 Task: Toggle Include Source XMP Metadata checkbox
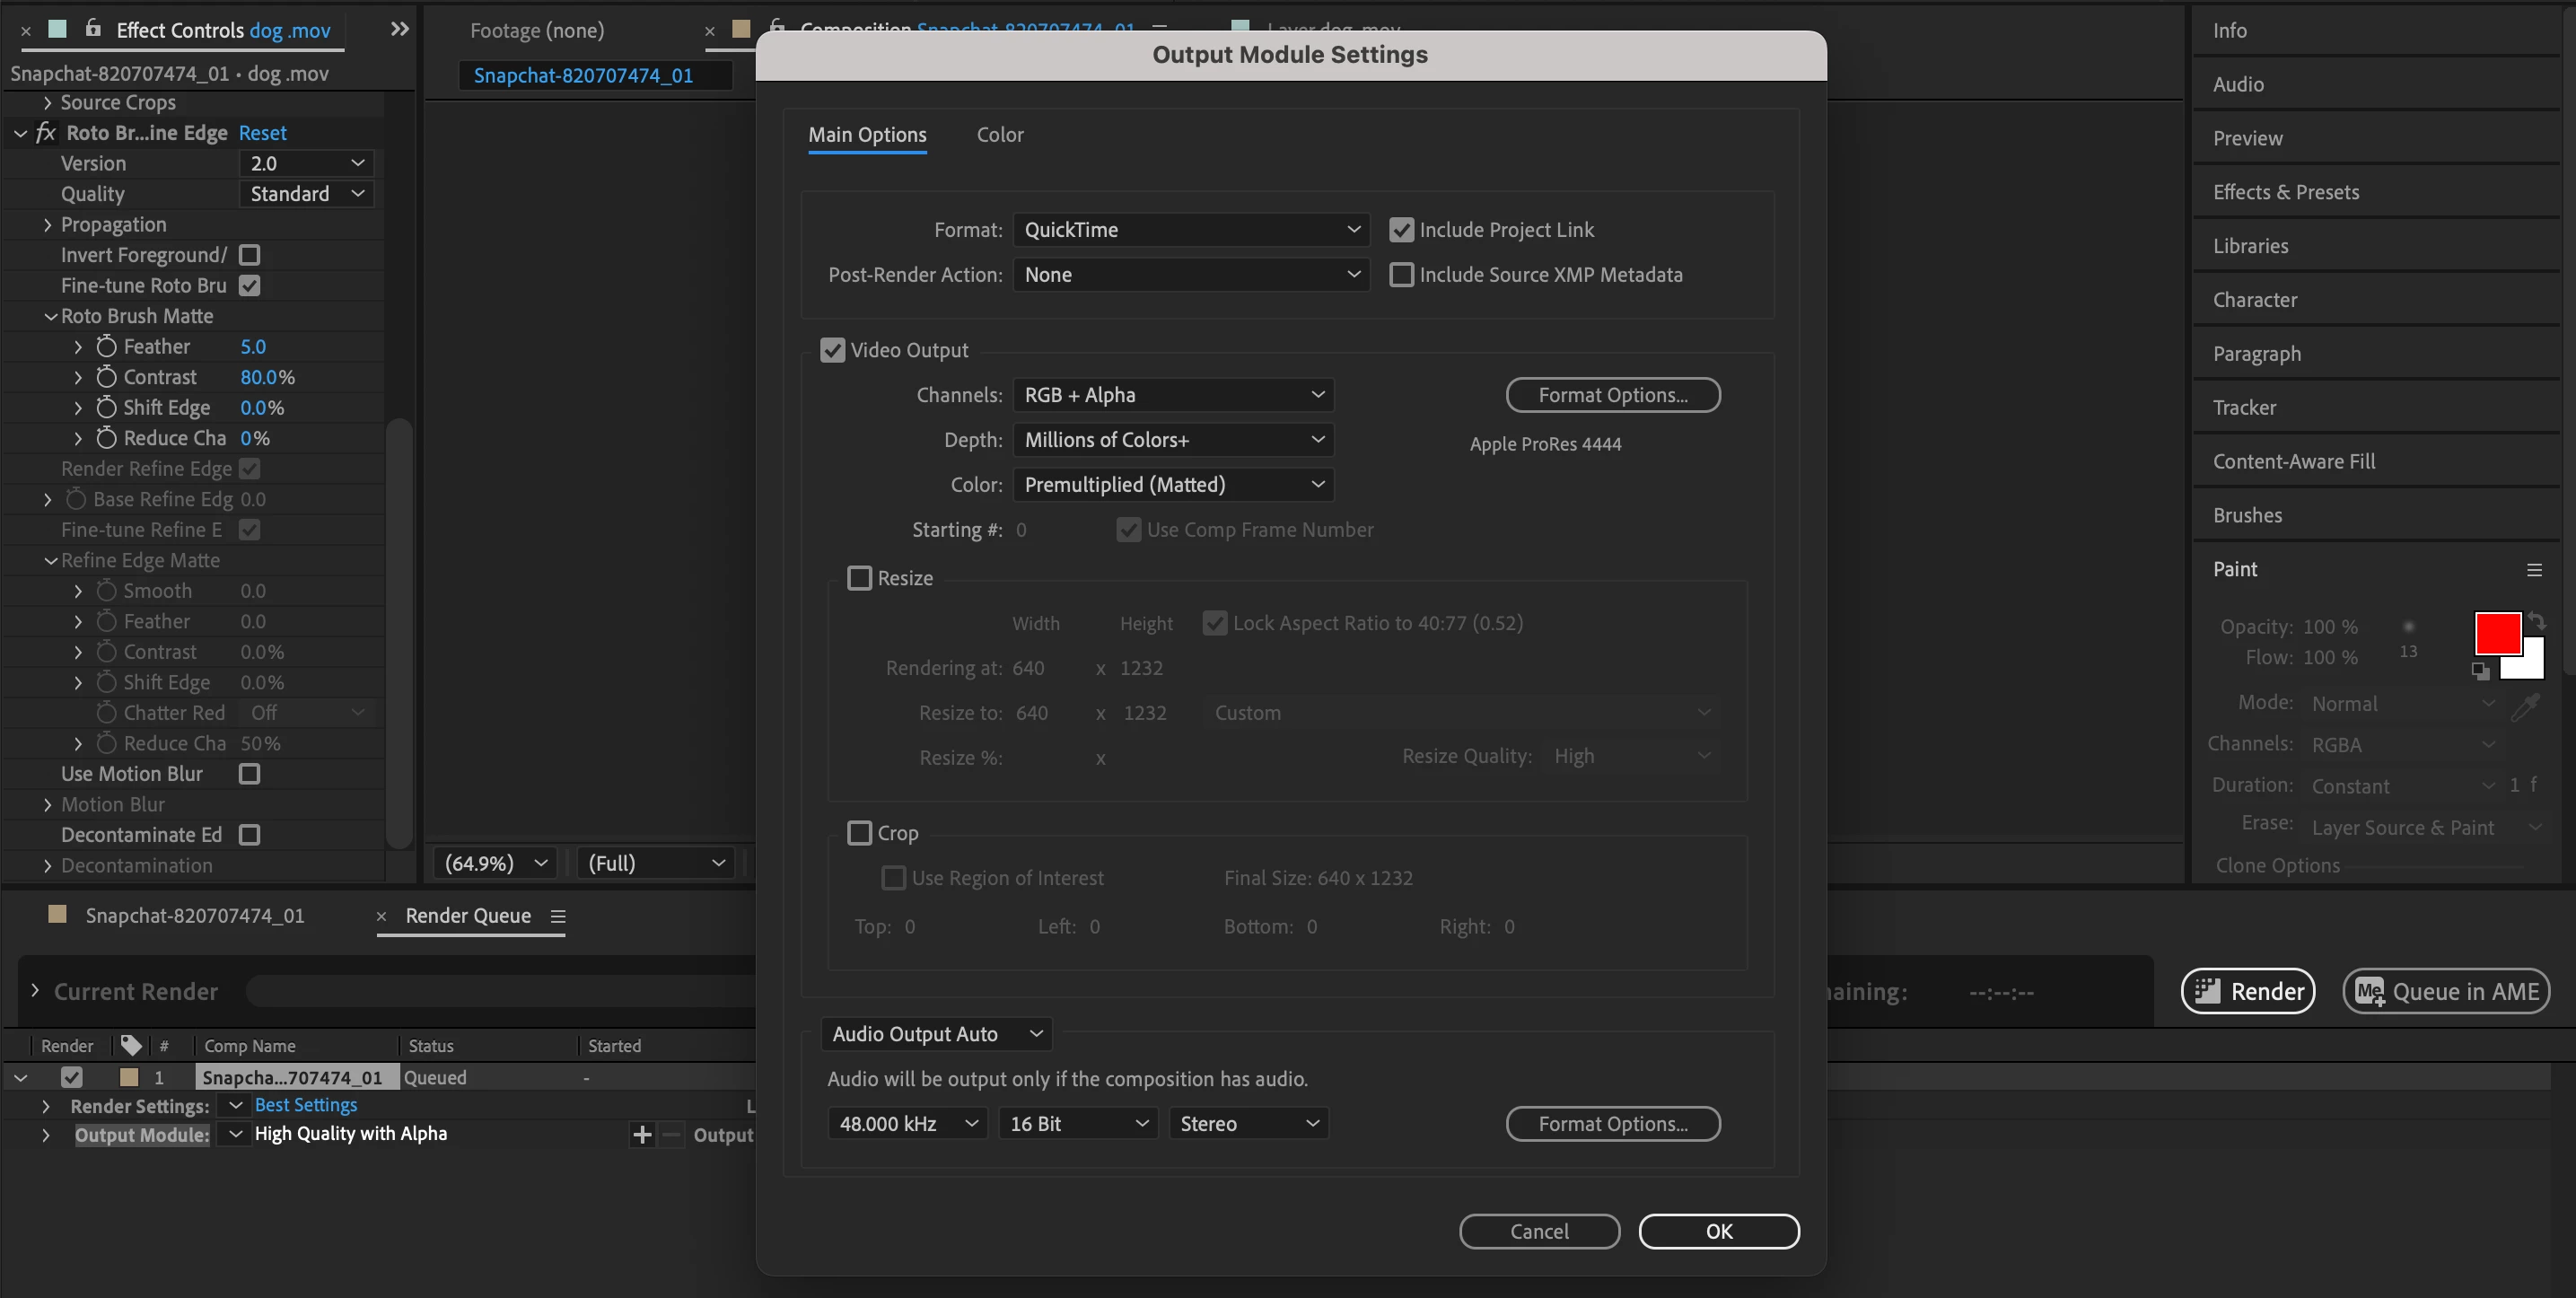coord(1401,275)
